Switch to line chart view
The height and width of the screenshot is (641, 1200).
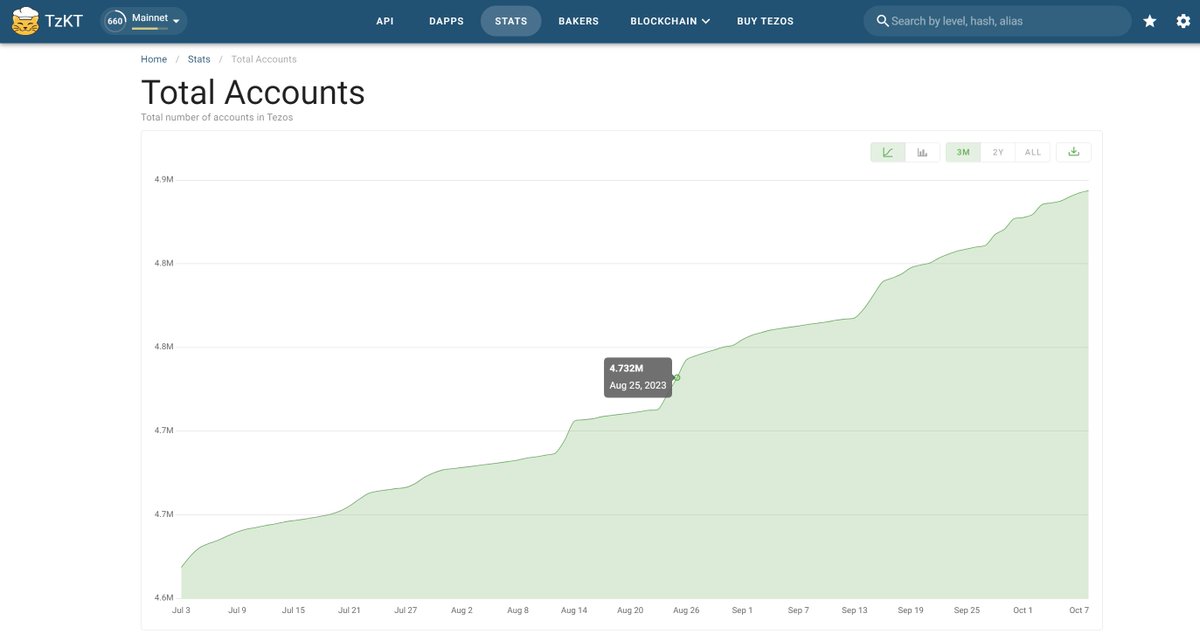pos(888,152)
